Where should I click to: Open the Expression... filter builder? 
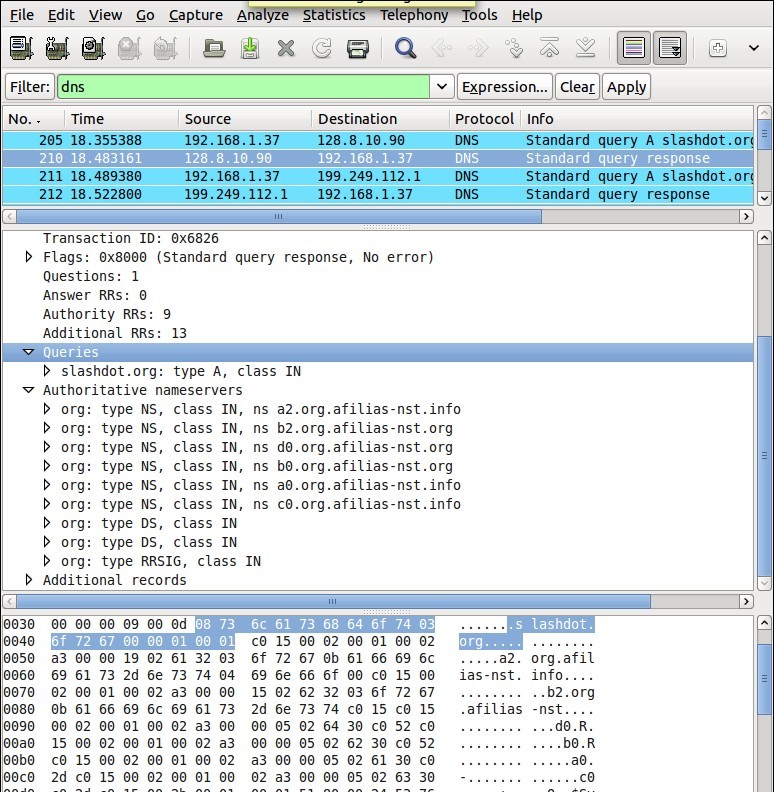point(505,86)
